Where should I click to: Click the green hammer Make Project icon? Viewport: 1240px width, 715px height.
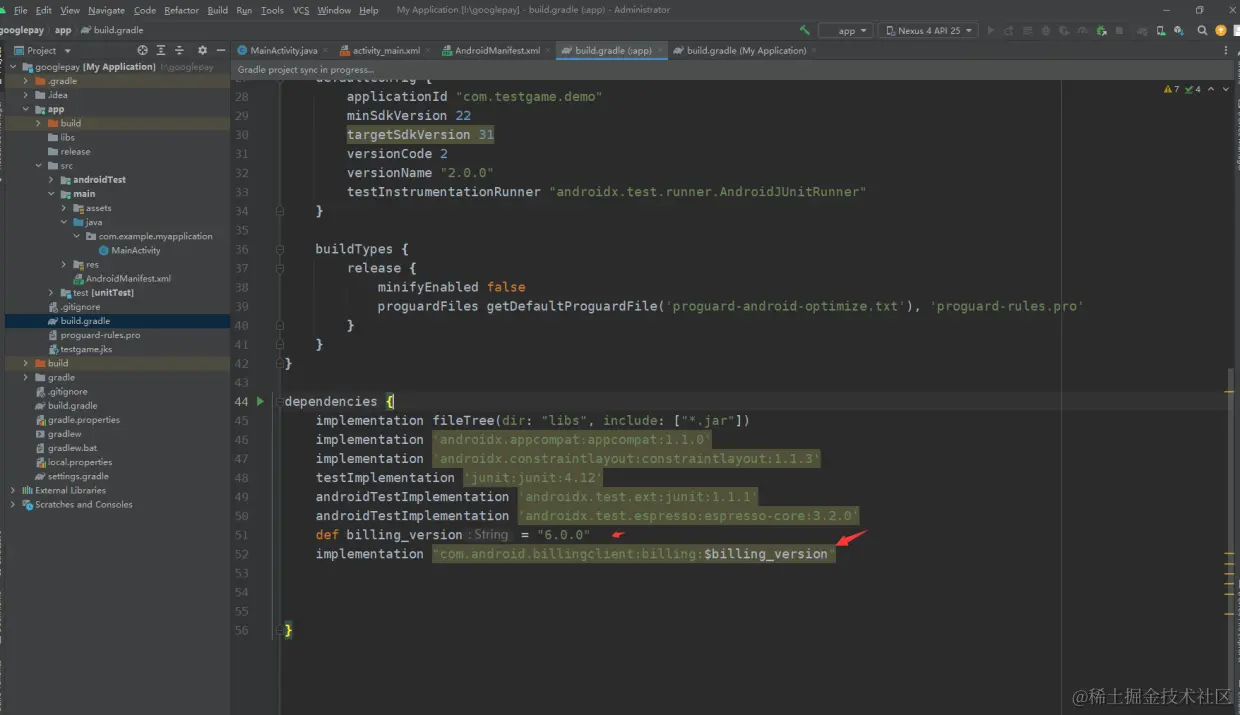[x=805, y=30]
